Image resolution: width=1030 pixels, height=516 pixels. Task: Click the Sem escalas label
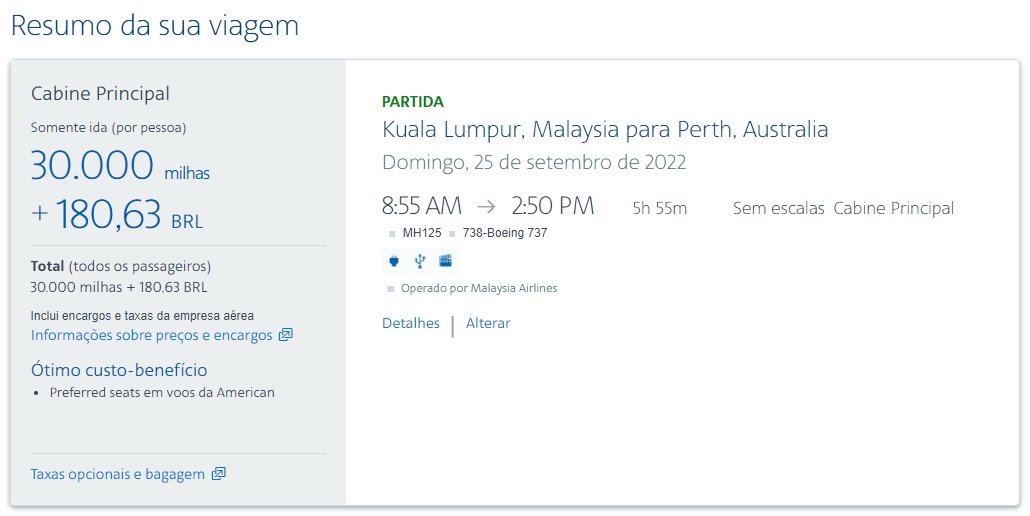coord(778,208)
